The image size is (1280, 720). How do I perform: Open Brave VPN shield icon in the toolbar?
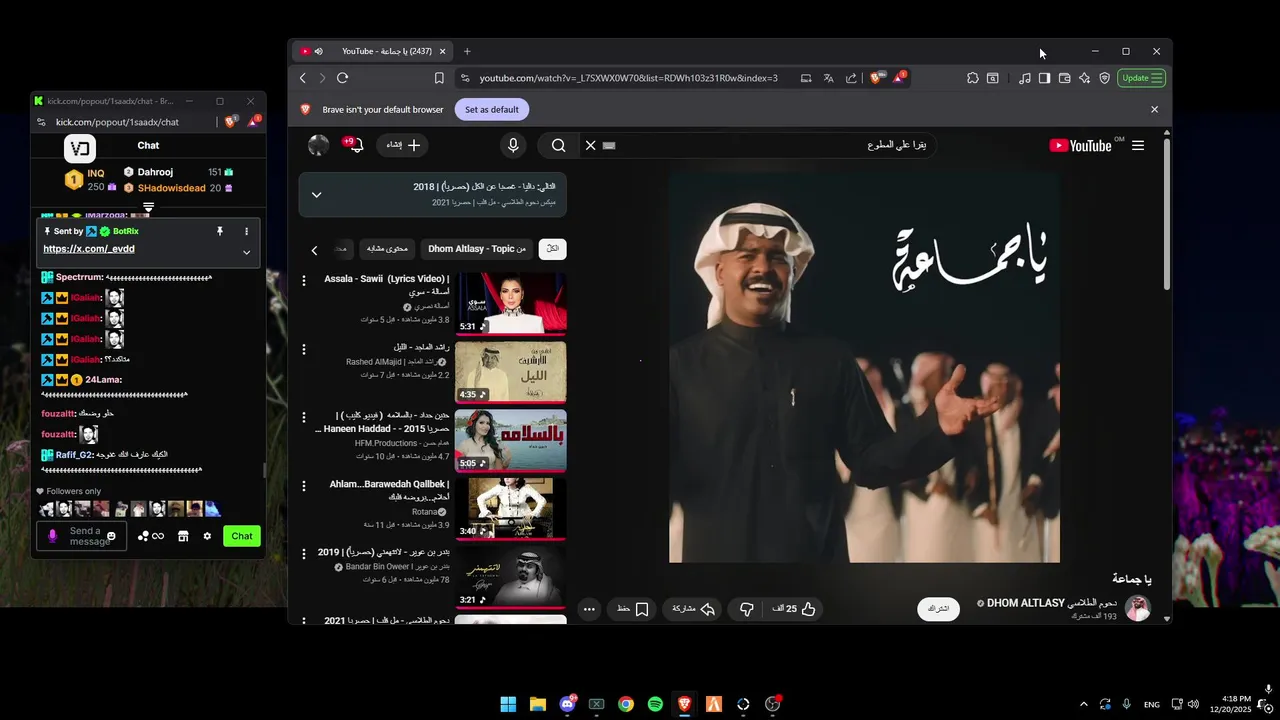coord(1104,78)
